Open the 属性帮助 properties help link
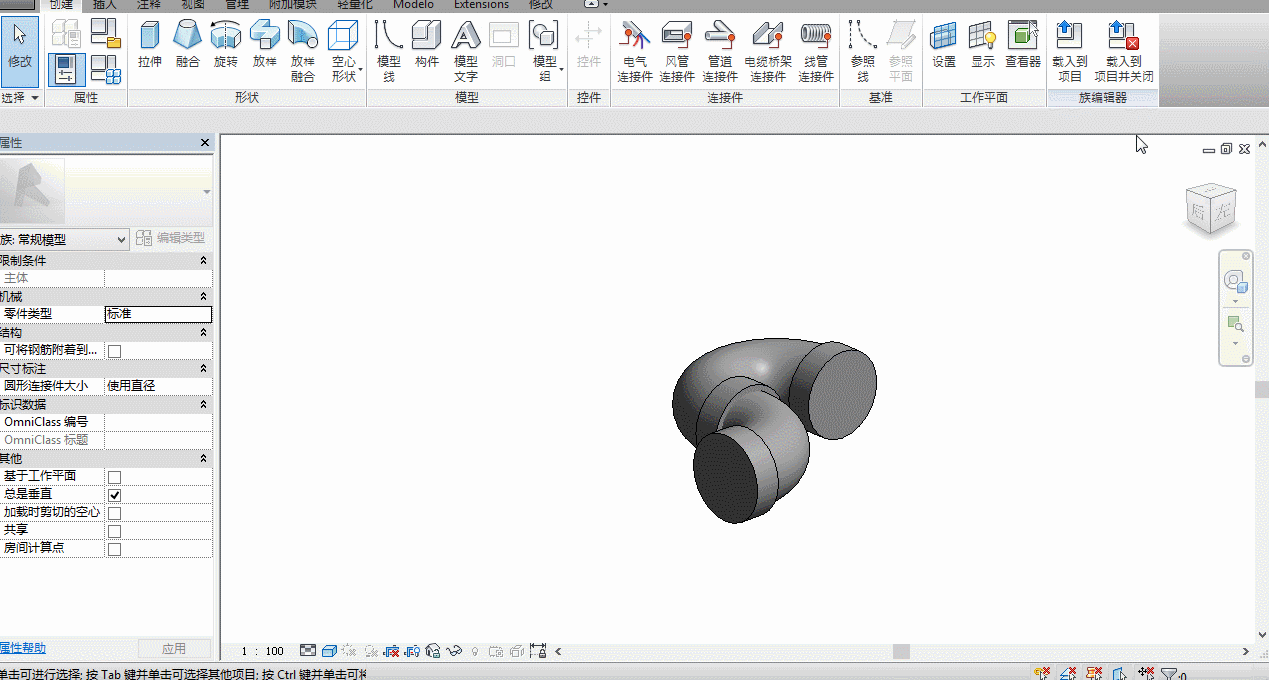 coord(22,648)
